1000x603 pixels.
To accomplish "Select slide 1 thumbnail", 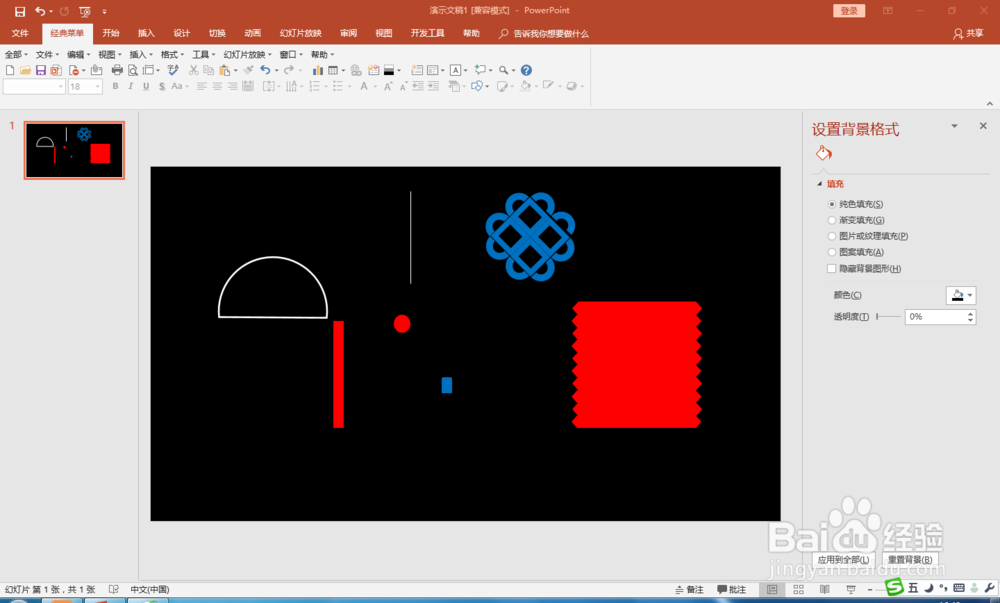I will coord(74,150).
